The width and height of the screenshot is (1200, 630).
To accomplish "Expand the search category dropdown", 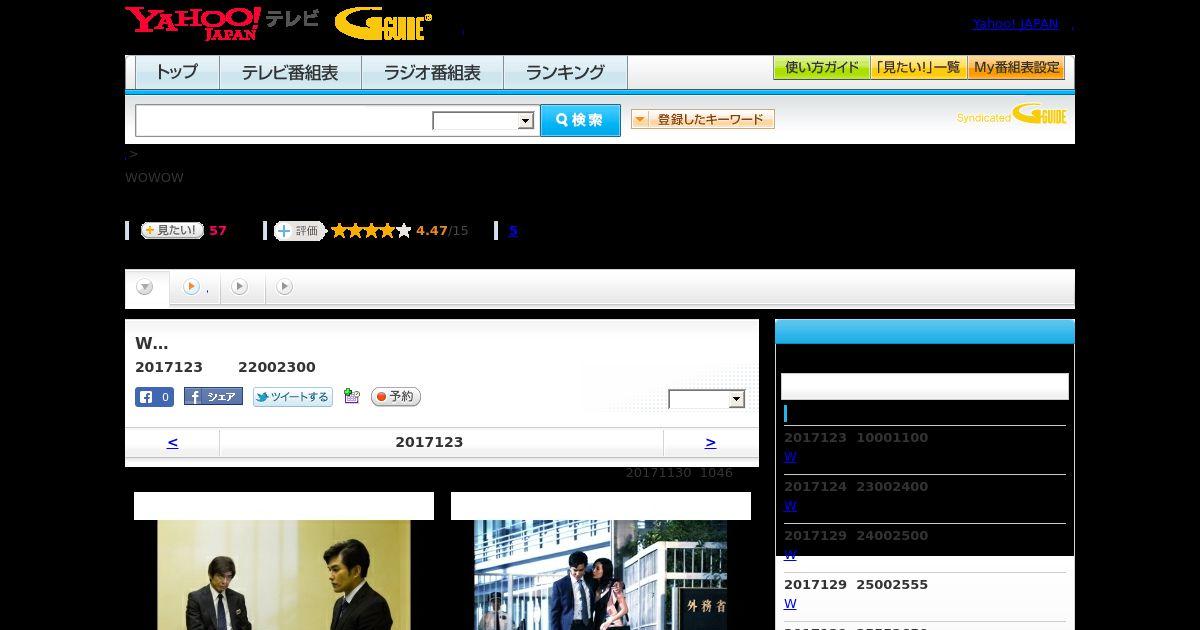I will point(484,121).
